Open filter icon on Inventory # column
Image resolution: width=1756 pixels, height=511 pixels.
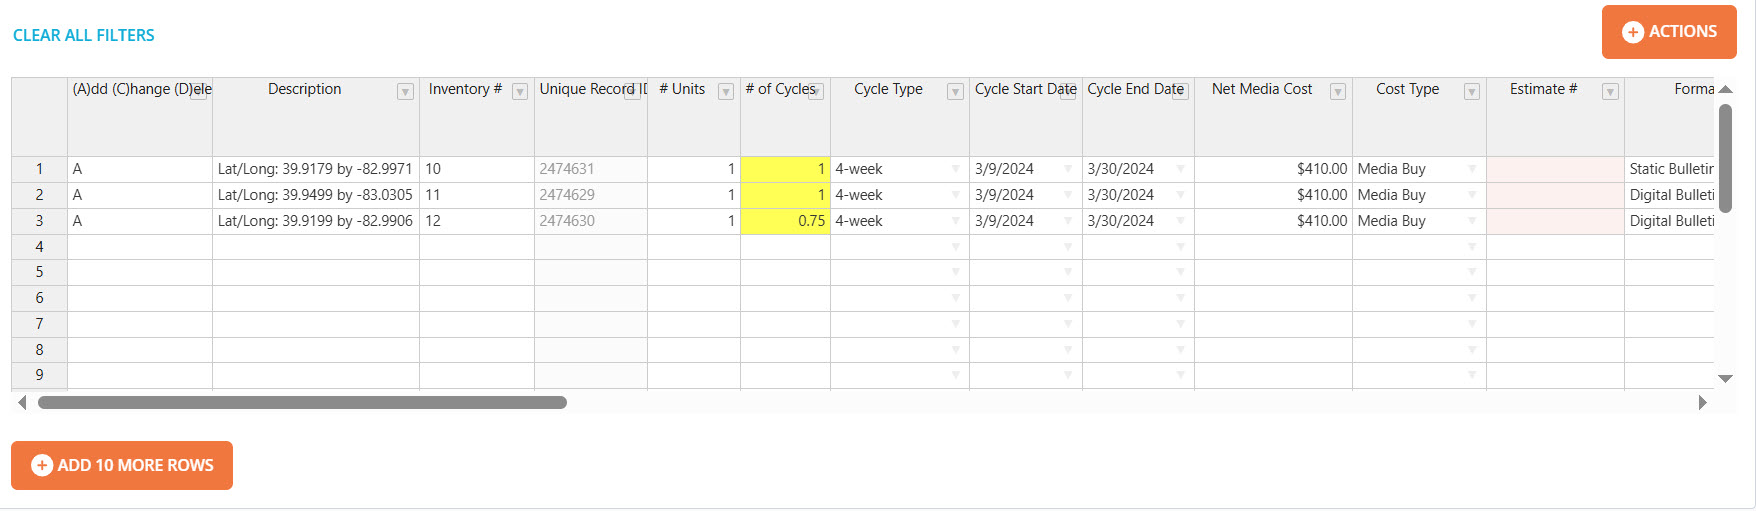click(520, 92)
